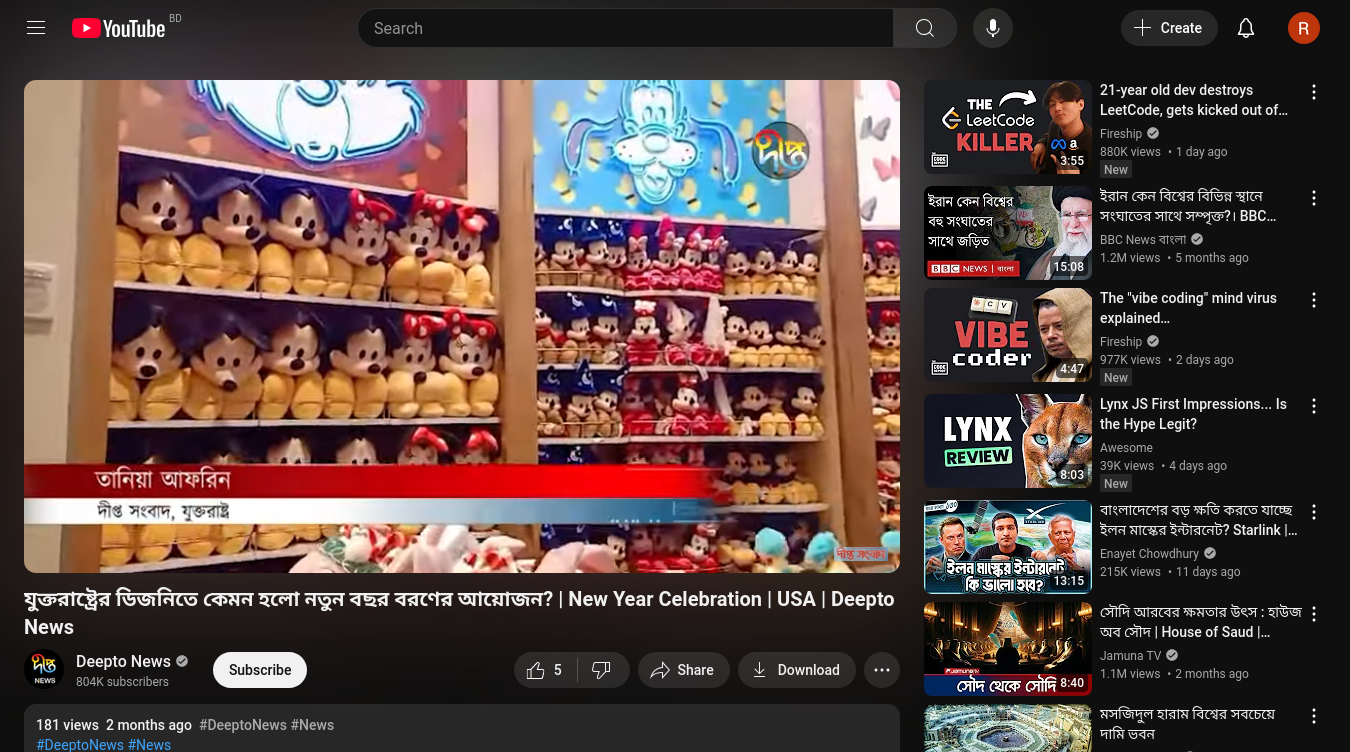Open options for Masjidul Haram video
The width and height of the screenshot is (1350, 752).
[x=1314, y=716]
